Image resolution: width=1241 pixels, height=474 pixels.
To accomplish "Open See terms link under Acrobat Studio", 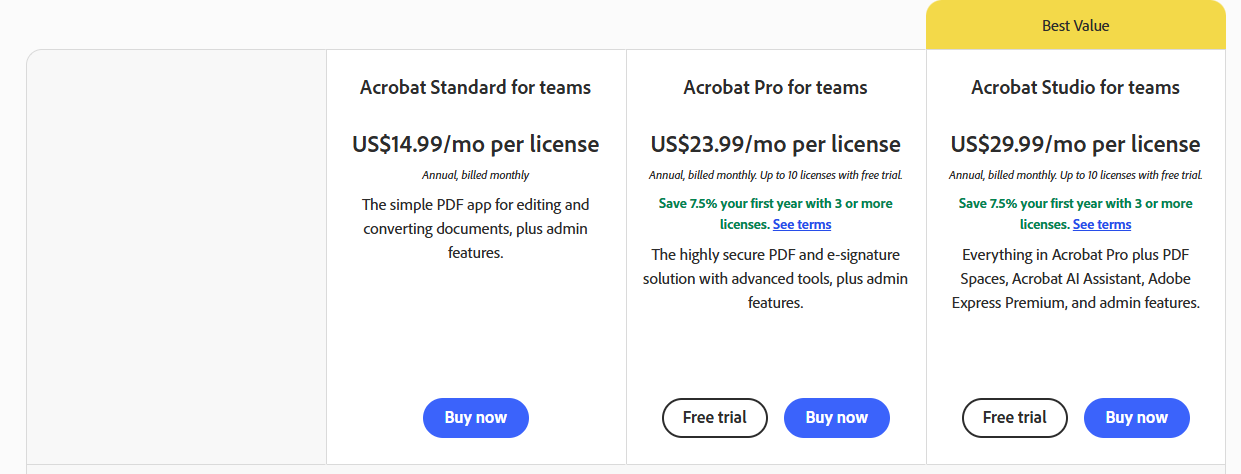I will tap(1102, 224).
